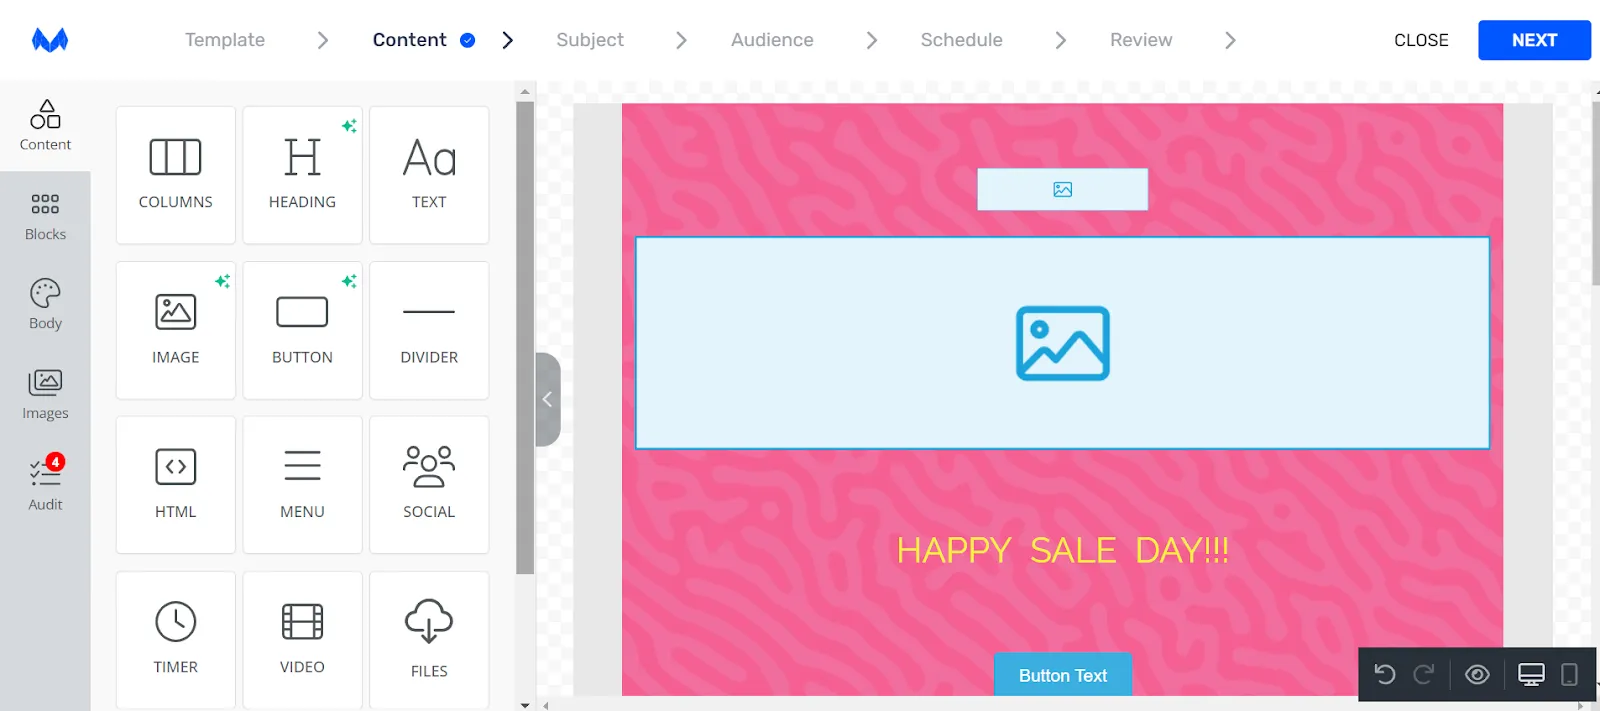This screenshot has height=711, width=1600.
Task: Preview the email with eye icon
Action: [x=1477, y=675]
